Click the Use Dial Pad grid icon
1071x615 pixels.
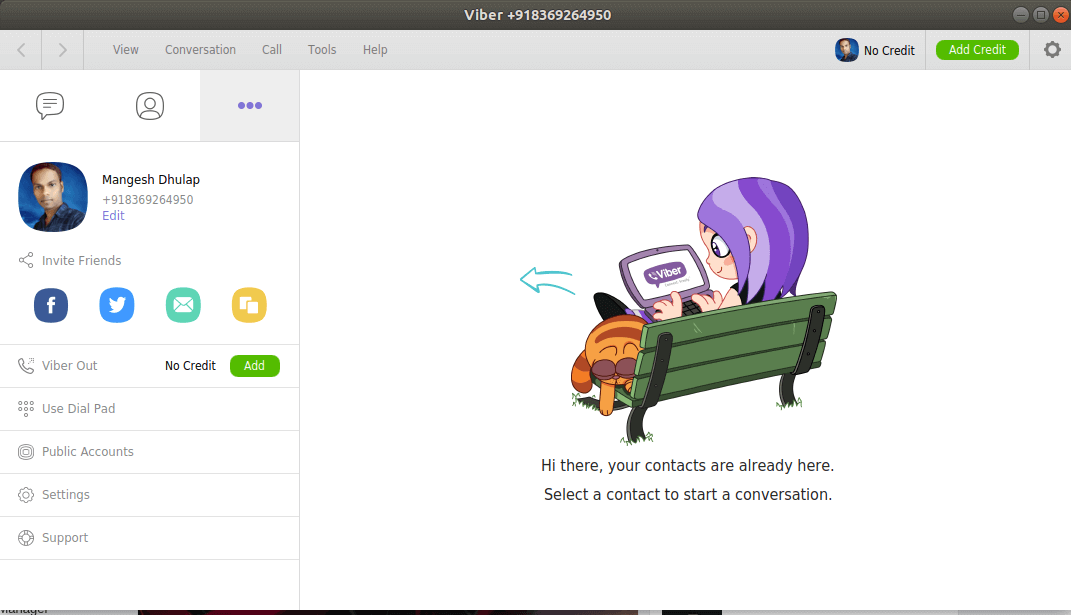[26, 409]
